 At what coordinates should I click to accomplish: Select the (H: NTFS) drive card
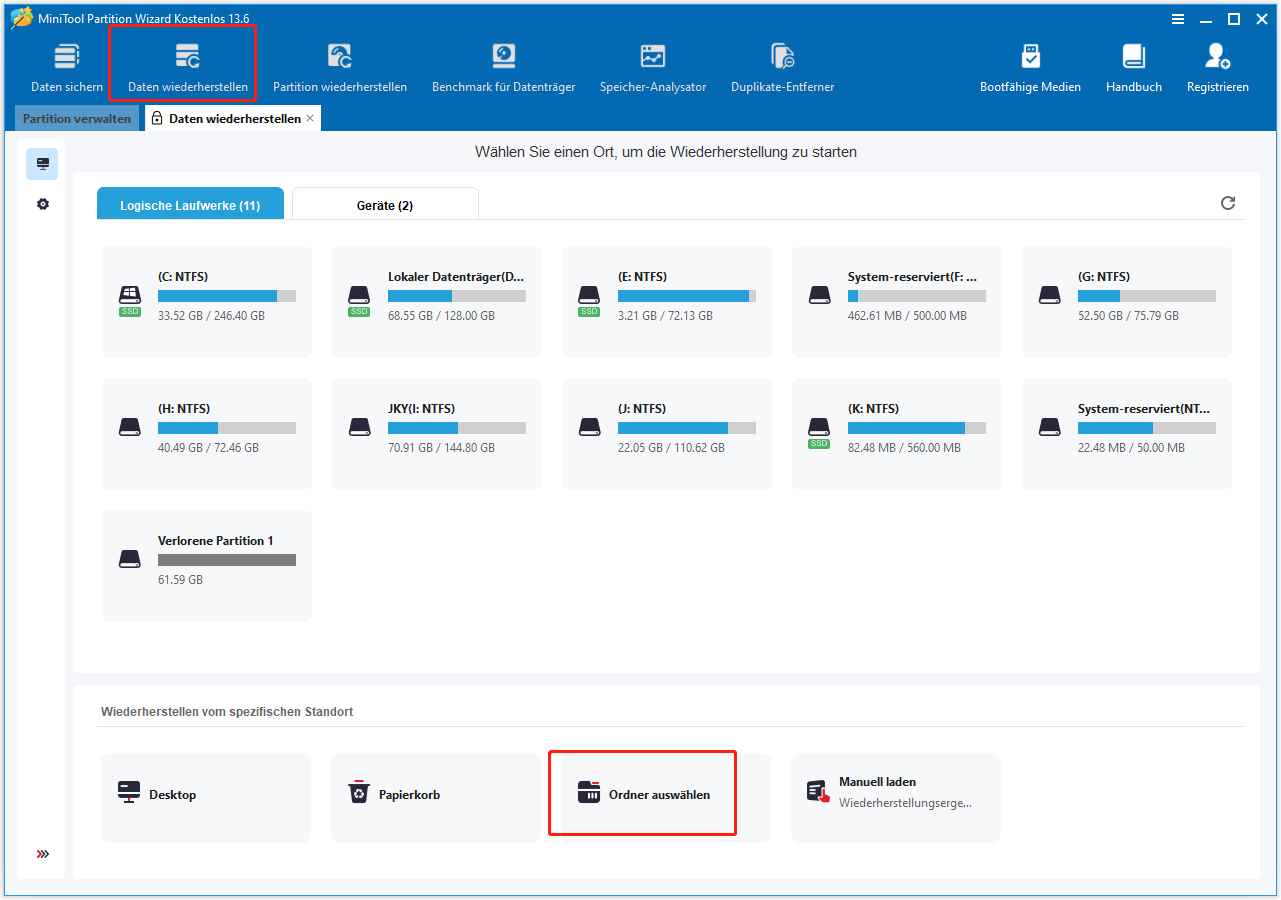pos(207,434)
